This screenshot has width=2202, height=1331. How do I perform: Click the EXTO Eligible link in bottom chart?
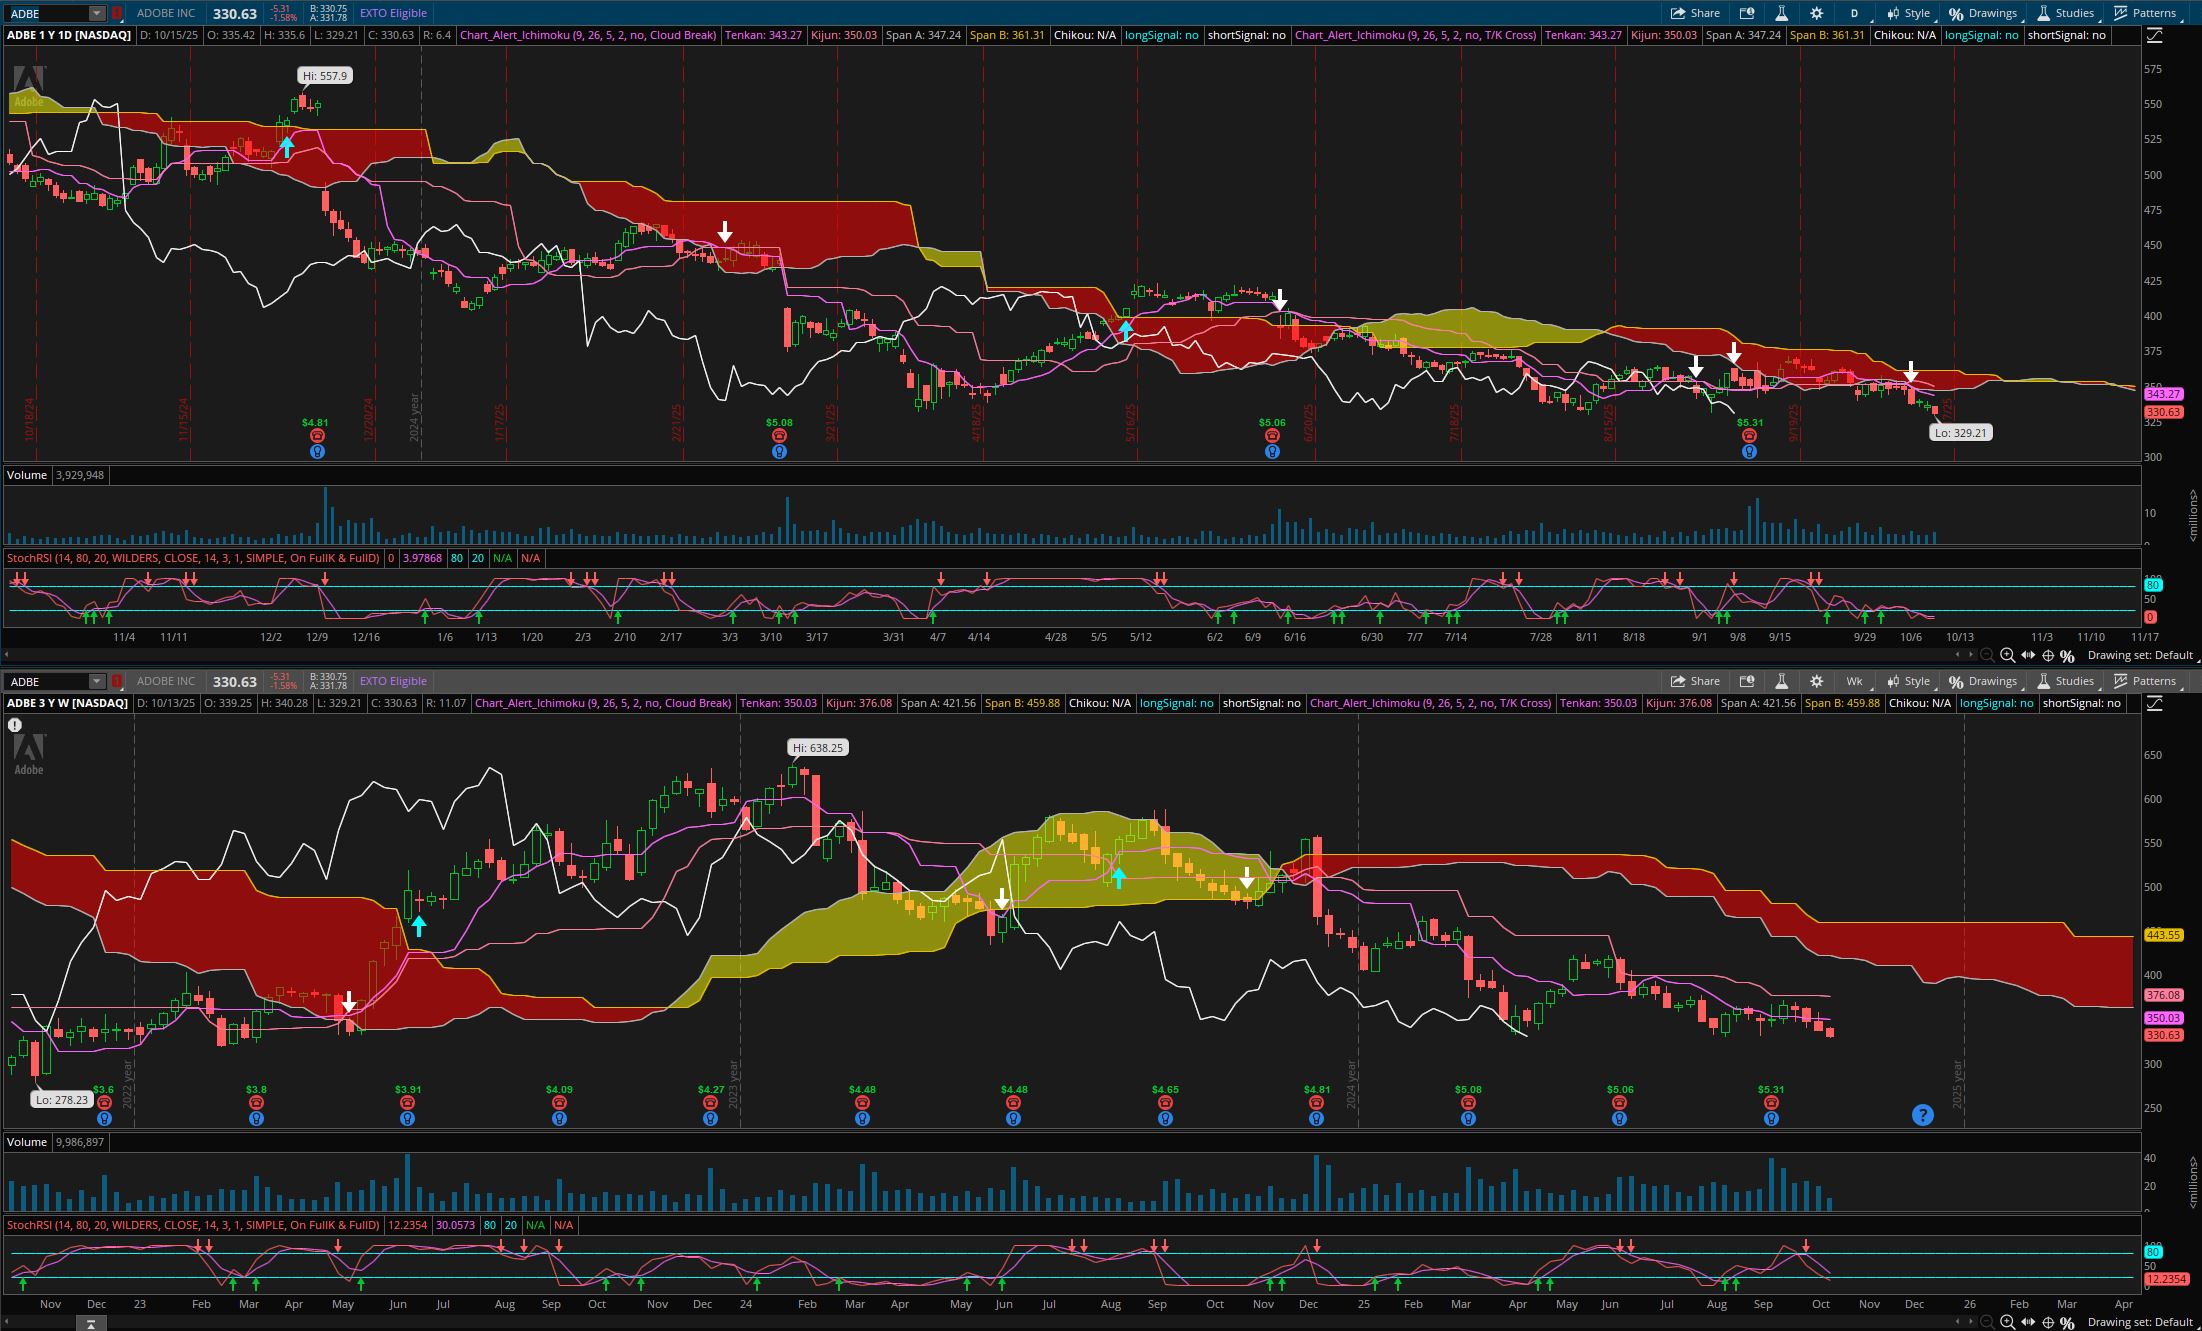[x=393, y=681]
